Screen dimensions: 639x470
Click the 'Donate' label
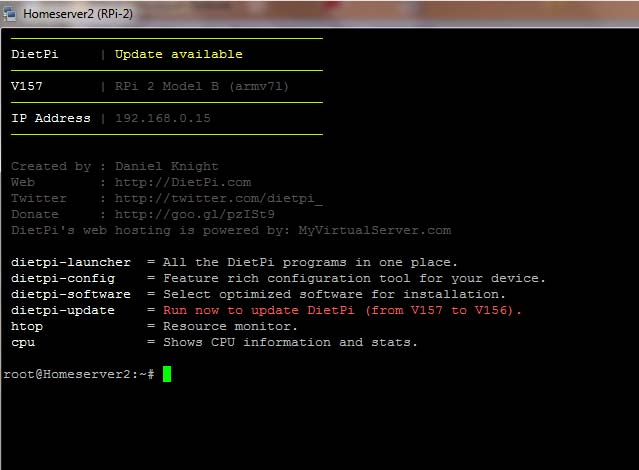pyautogui.click(x=35, y=214)
